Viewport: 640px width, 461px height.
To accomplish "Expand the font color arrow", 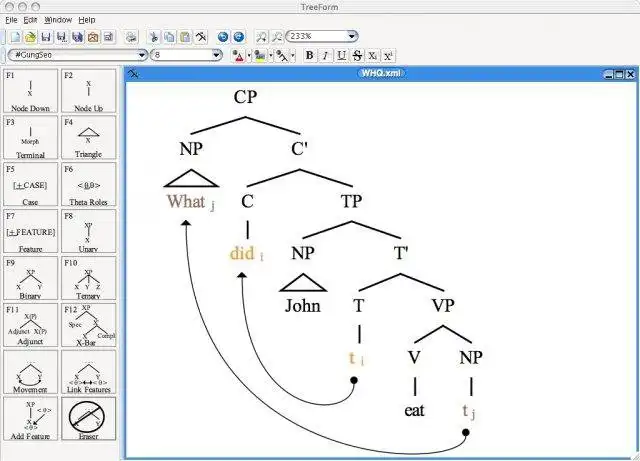I will pos(249,56).
